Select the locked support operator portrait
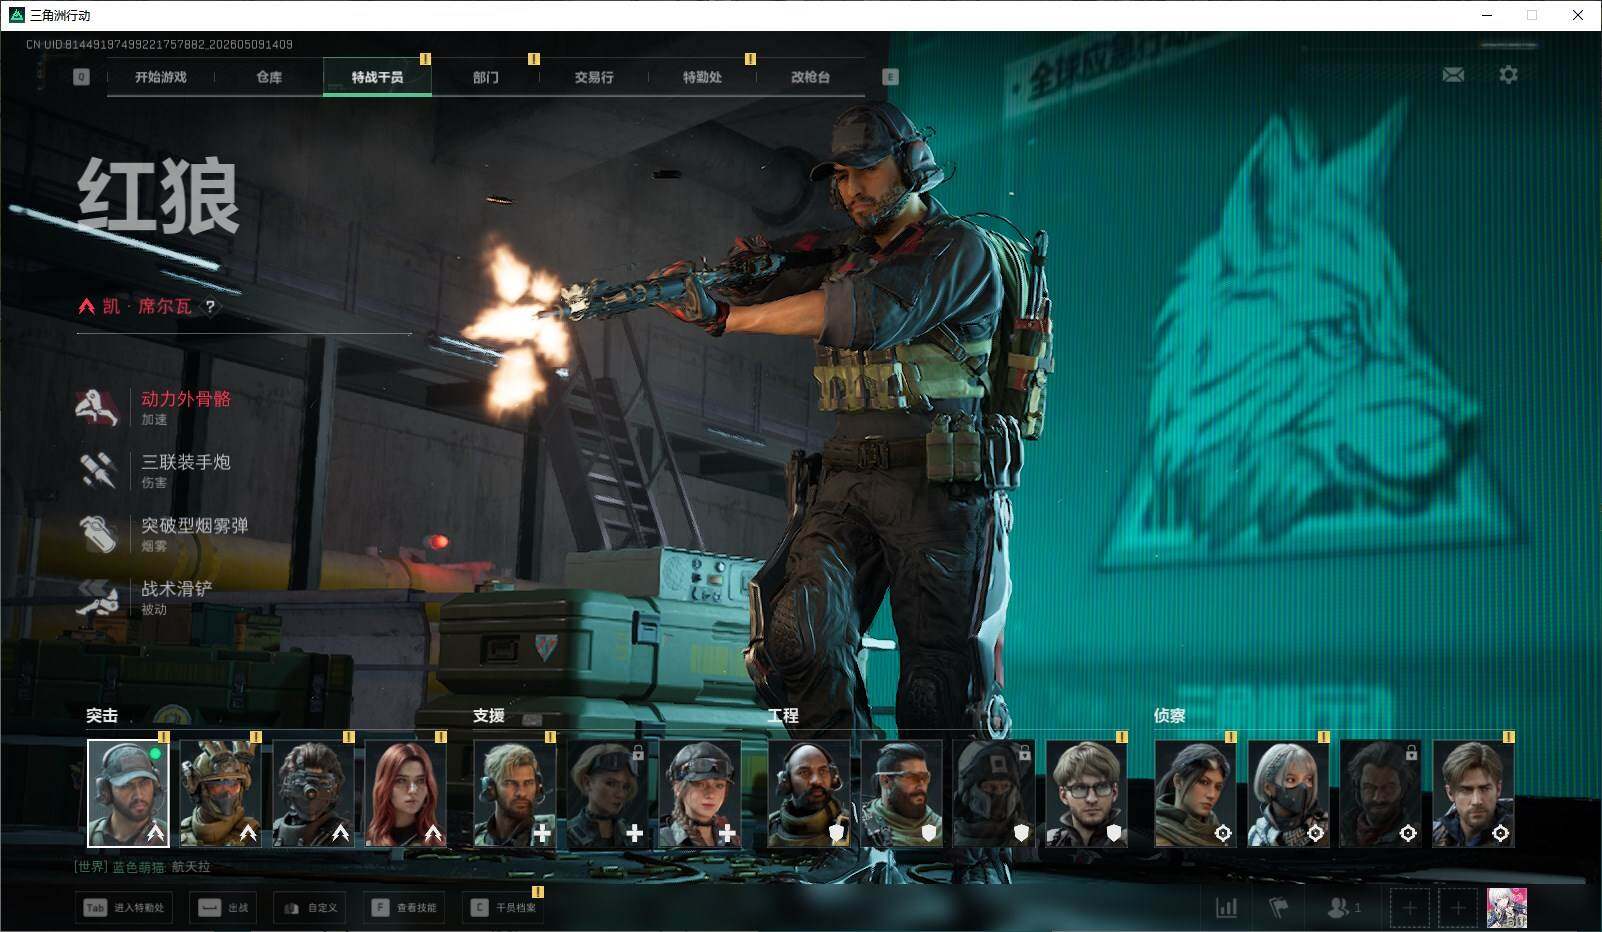 coord(607,793)
